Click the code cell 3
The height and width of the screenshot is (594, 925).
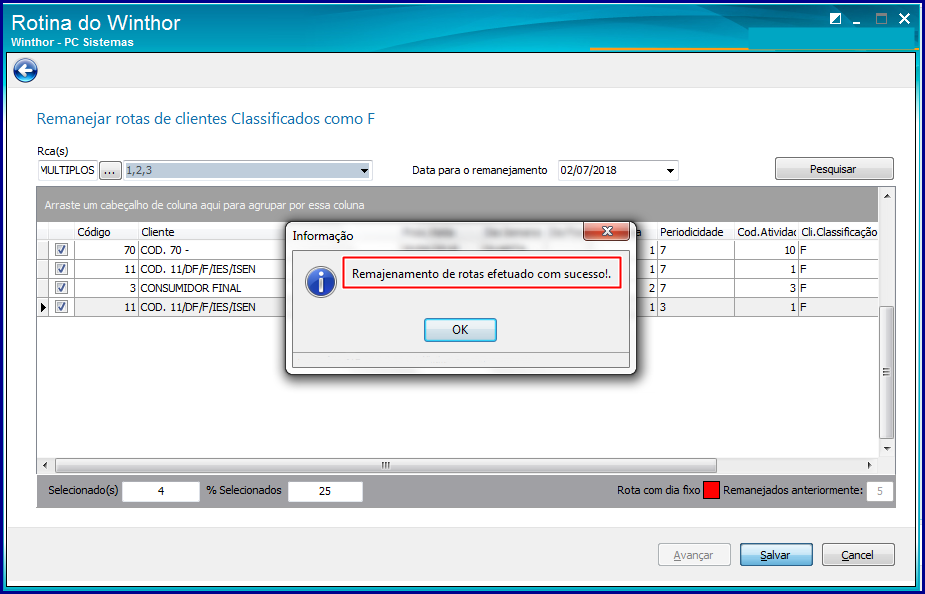(x=106, y=288)
